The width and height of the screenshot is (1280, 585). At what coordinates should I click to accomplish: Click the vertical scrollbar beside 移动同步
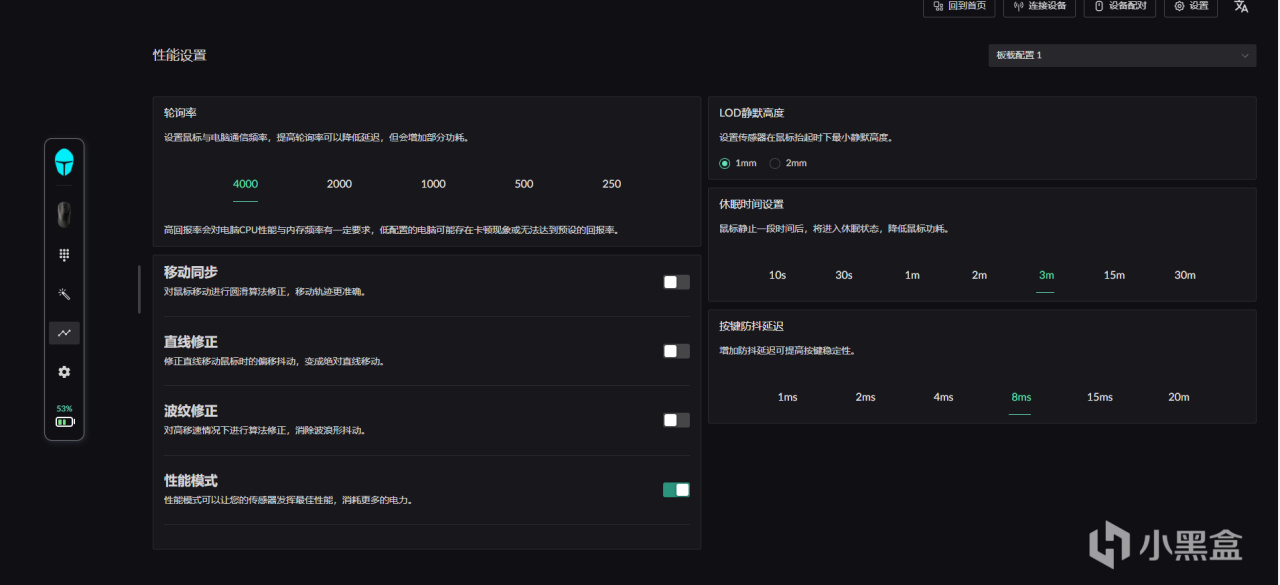[x=139, y=289]
